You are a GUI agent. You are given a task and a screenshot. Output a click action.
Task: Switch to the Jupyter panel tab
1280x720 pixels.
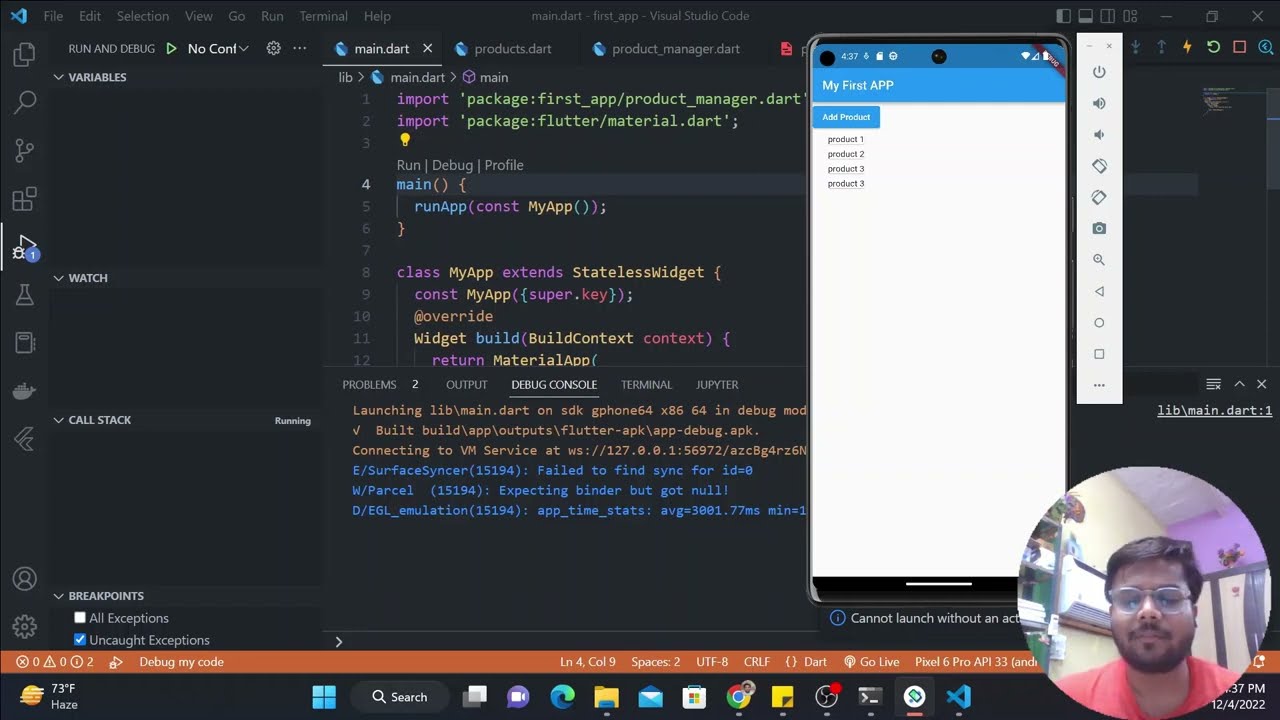[x=717, y=384]
